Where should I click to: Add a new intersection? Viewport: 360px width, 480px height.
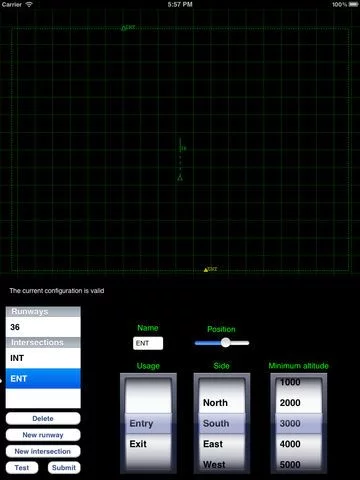43,451
